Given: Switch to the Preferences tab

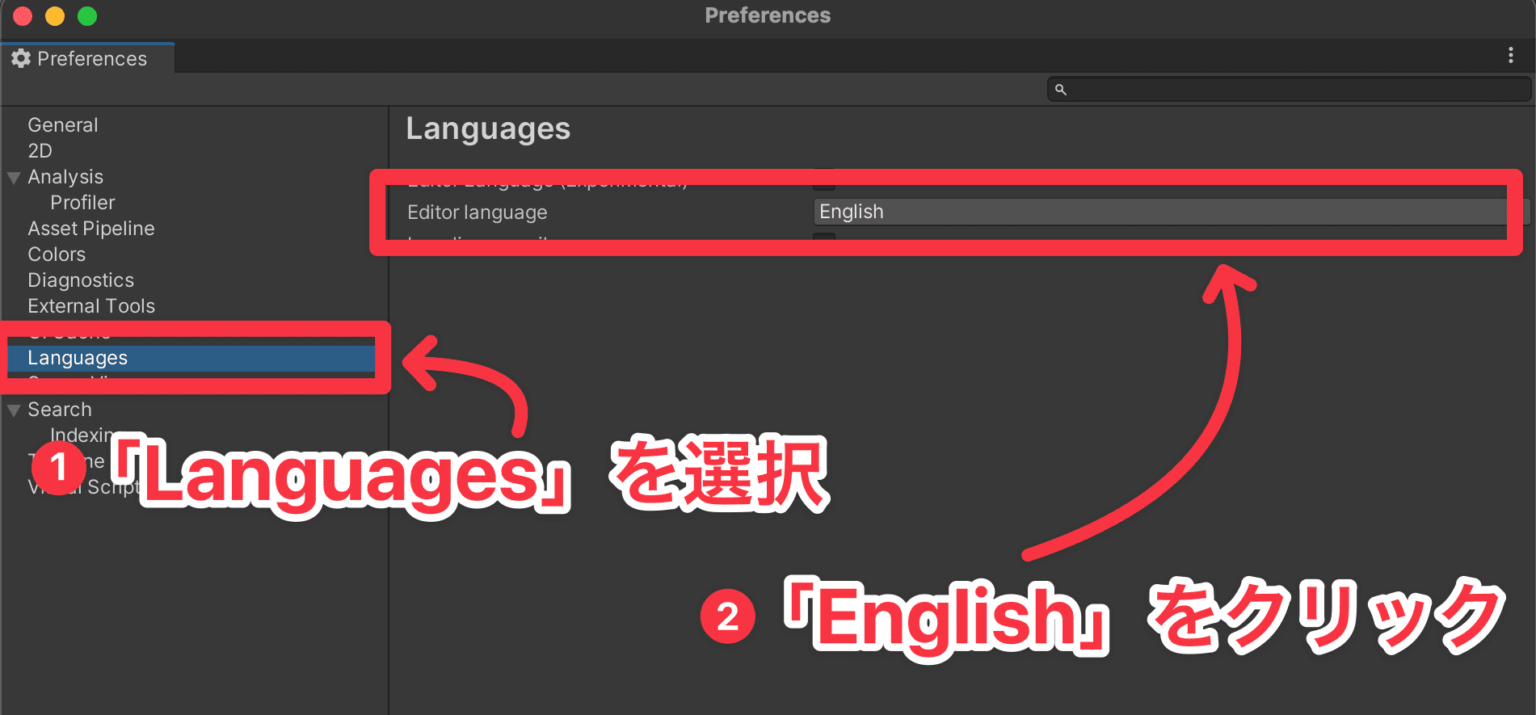Looking at the screenshot, I should point(90,58).
